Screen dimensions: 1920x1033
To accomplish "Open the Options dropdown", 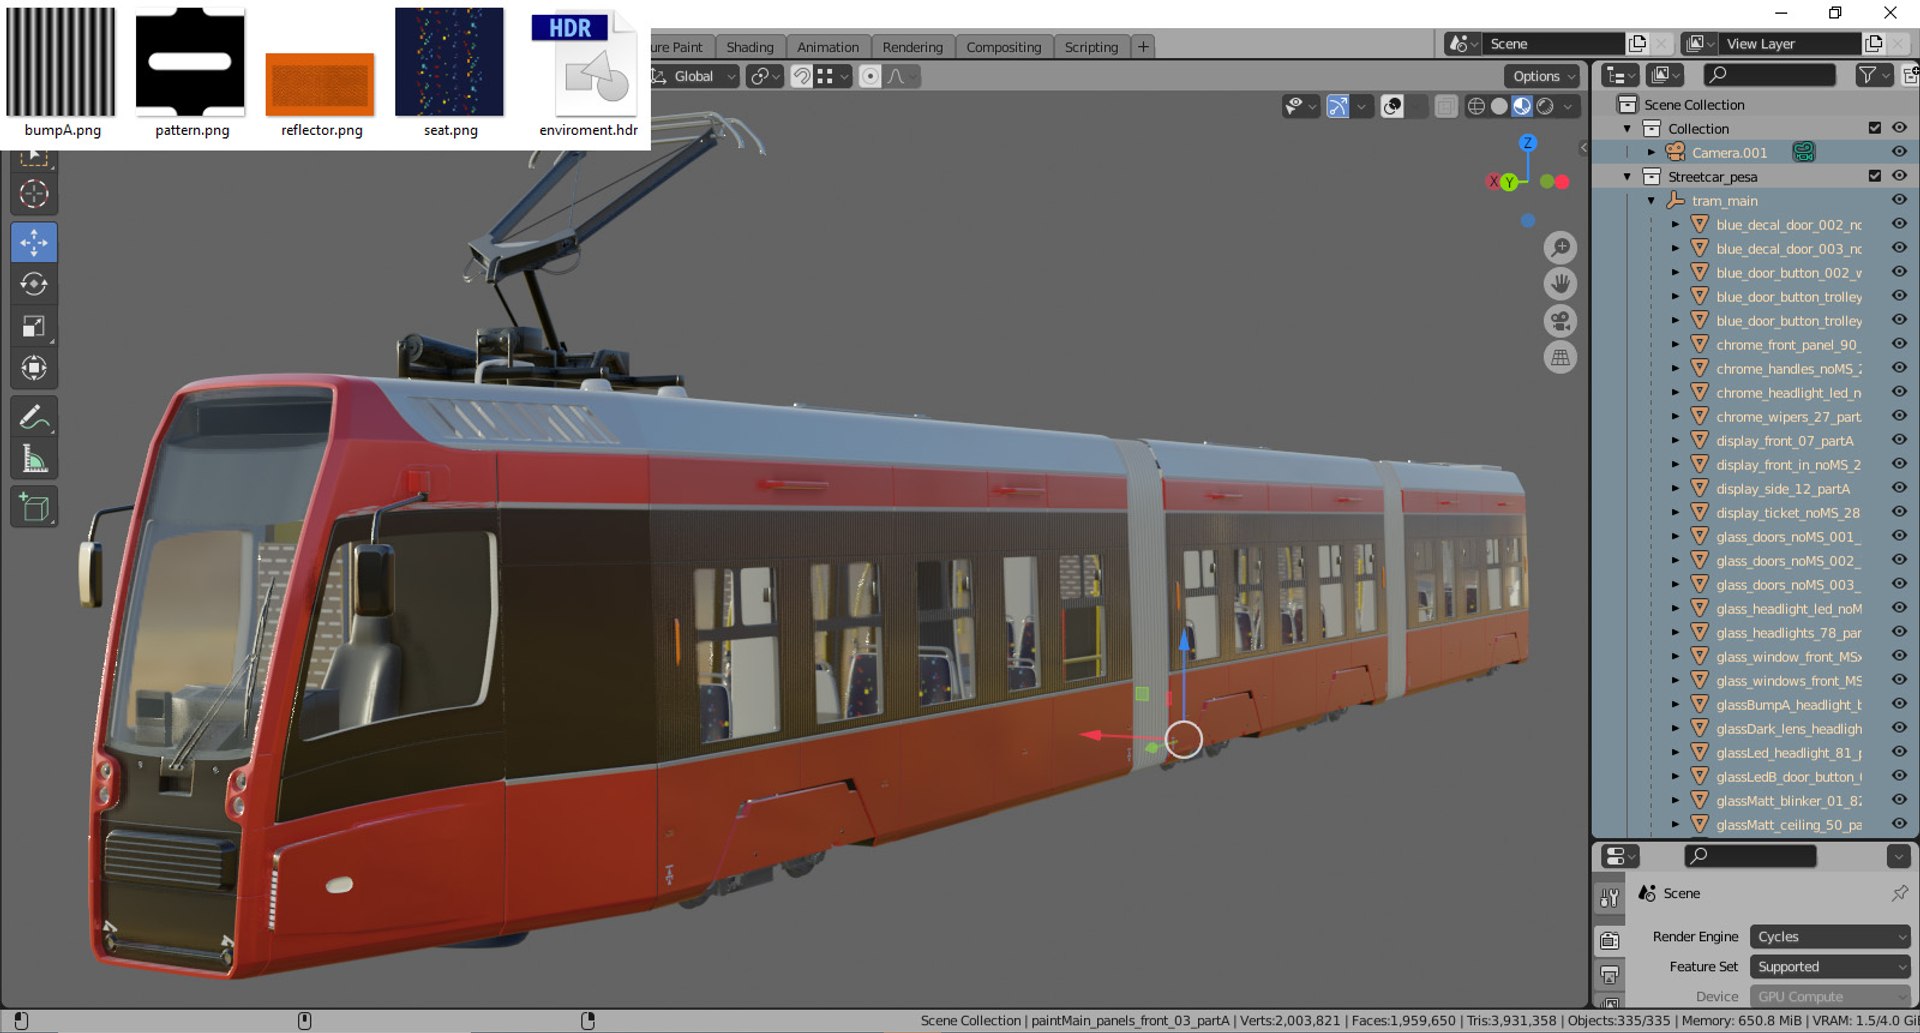I will pyautogui.click(x=1543, y=76).
